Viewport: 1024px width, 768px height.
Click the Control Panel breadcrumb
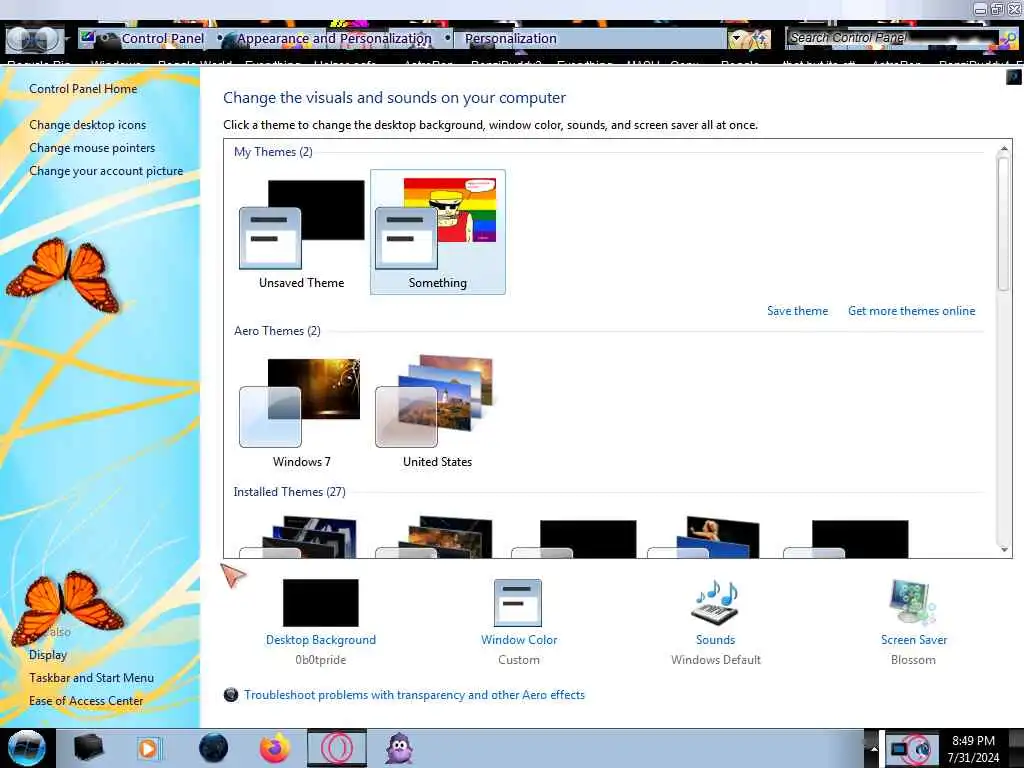pos(163,39)
